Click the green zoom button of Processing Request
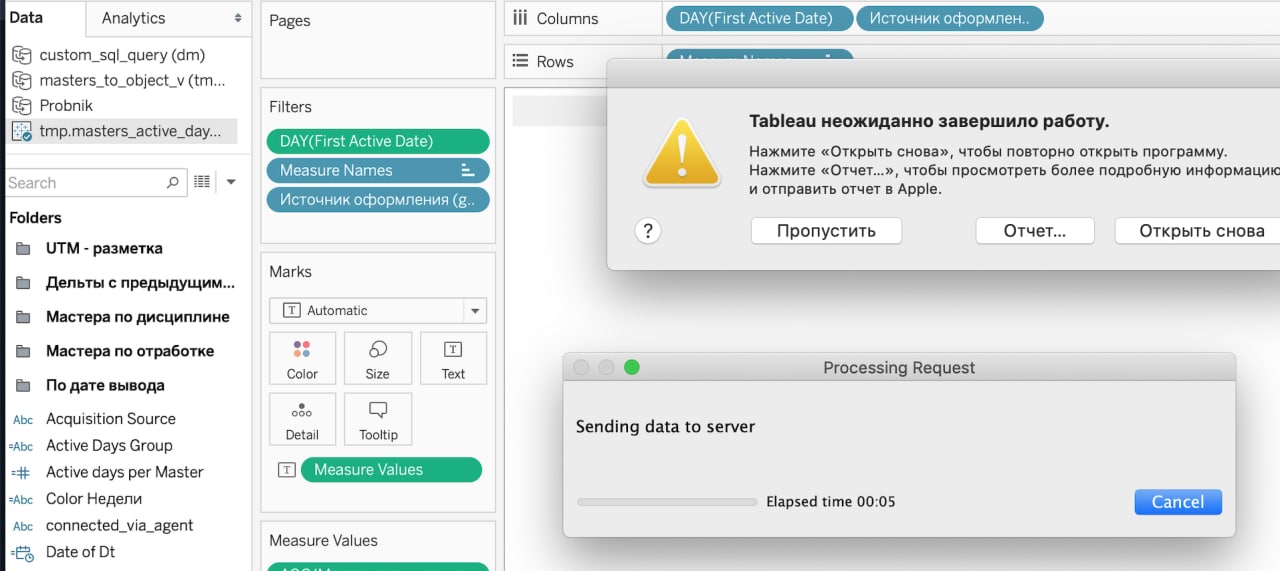1280x571 pixels. coord(632,367)
